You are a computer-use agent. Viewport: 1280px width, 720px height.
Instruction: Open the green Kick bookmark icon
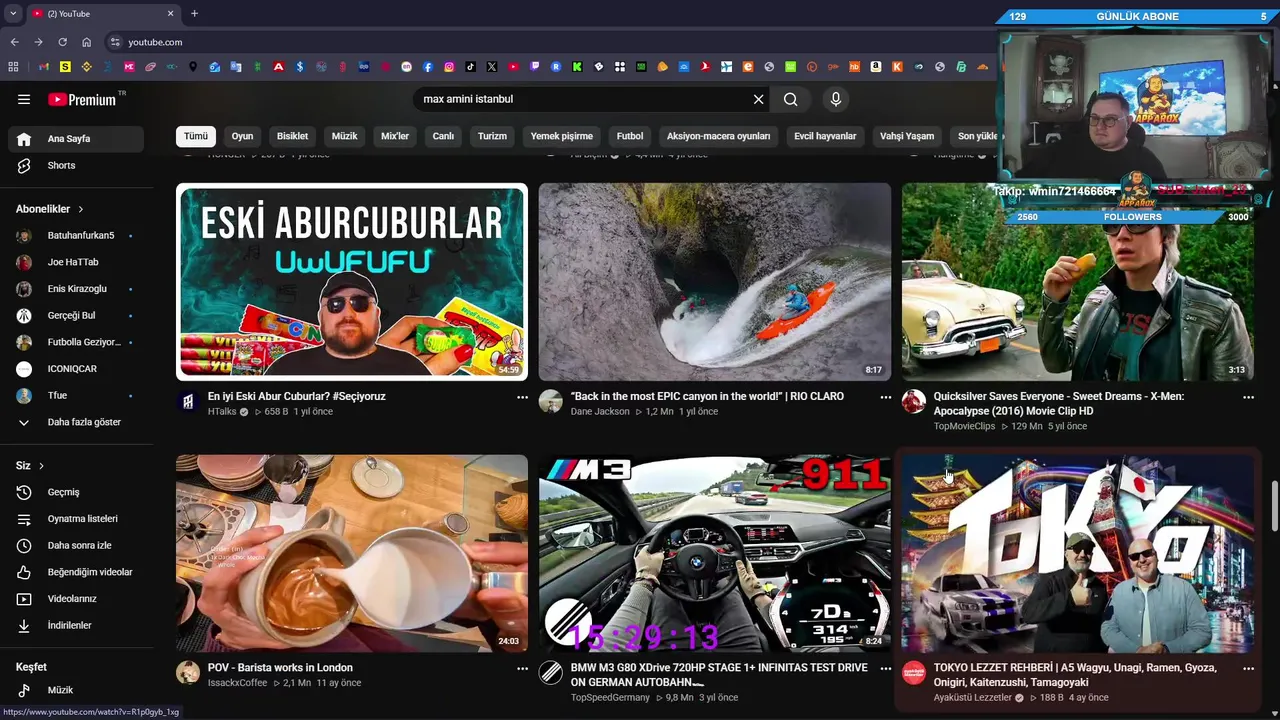click(577, 67)
